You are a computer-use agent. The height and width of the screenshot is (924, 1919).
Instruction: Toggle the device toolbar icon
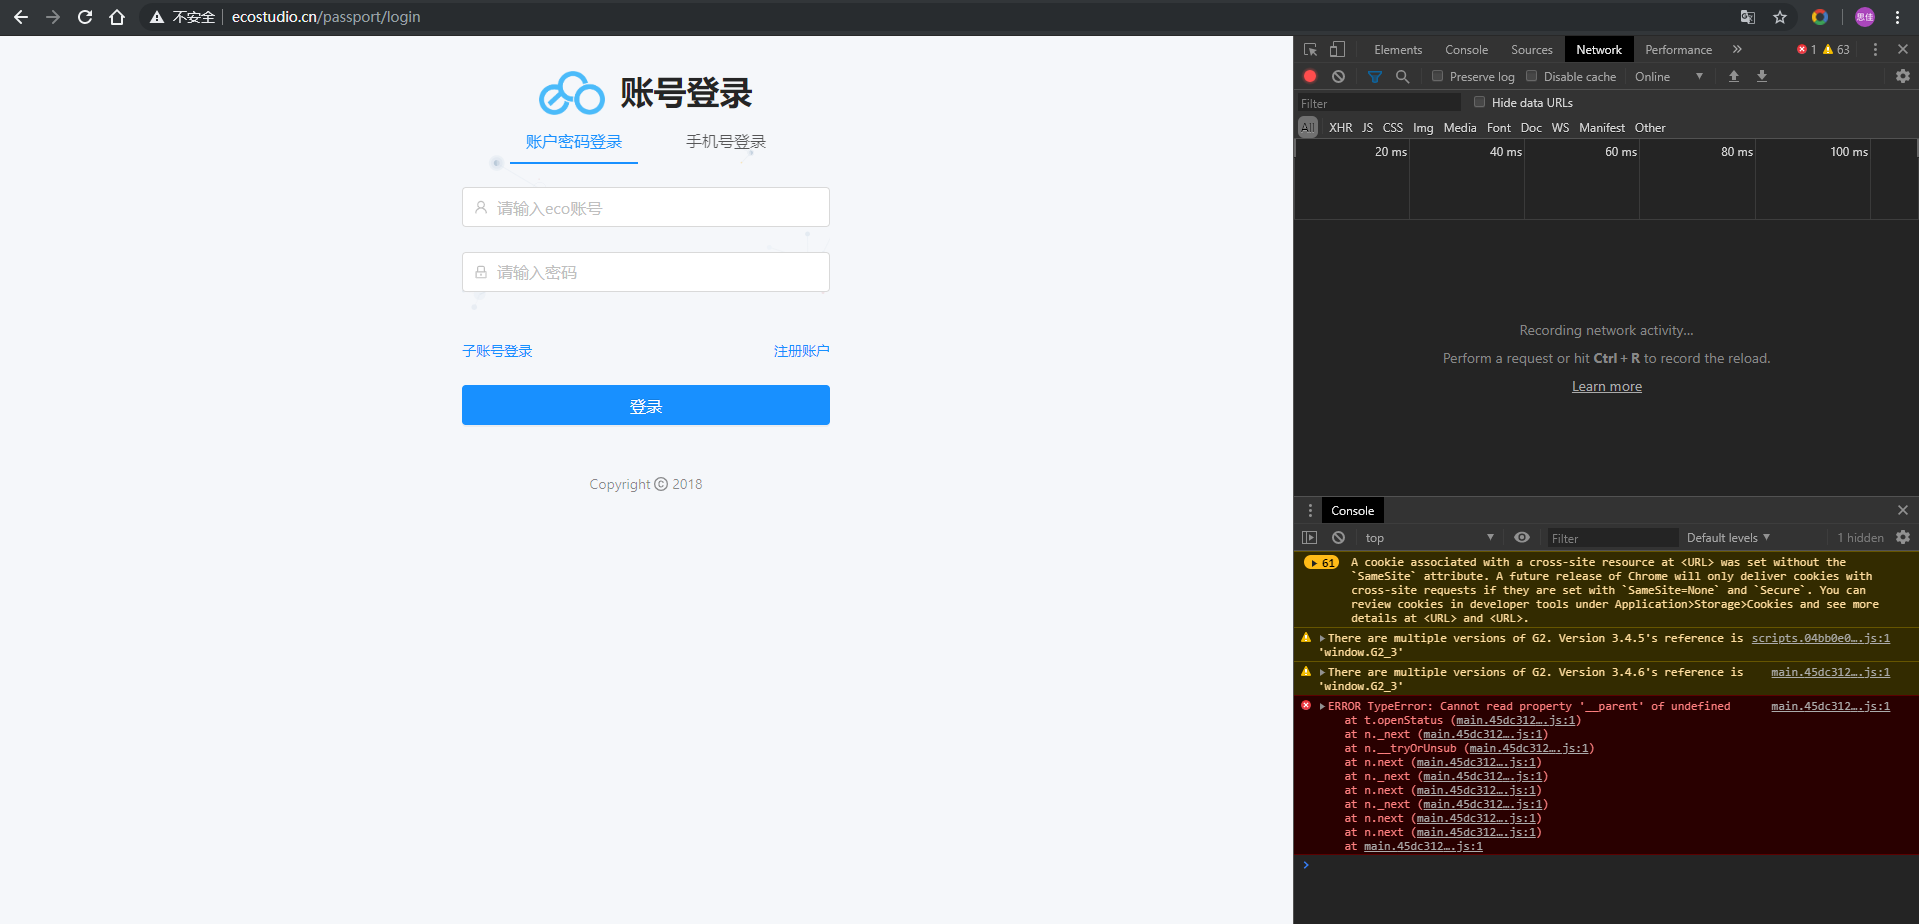pos(1337,49)
